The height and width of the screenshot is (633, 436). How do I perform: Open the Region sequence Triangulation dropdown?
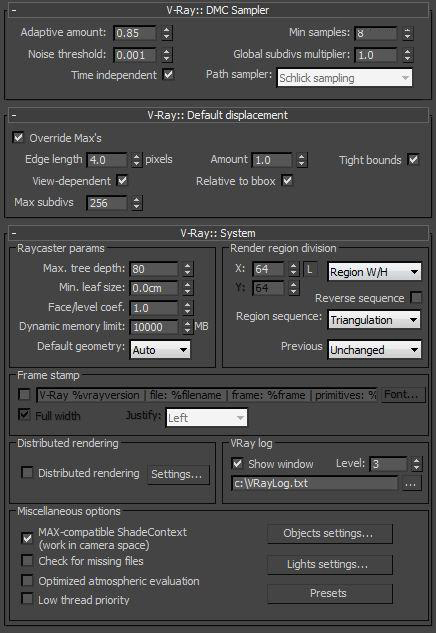(375, 320)
